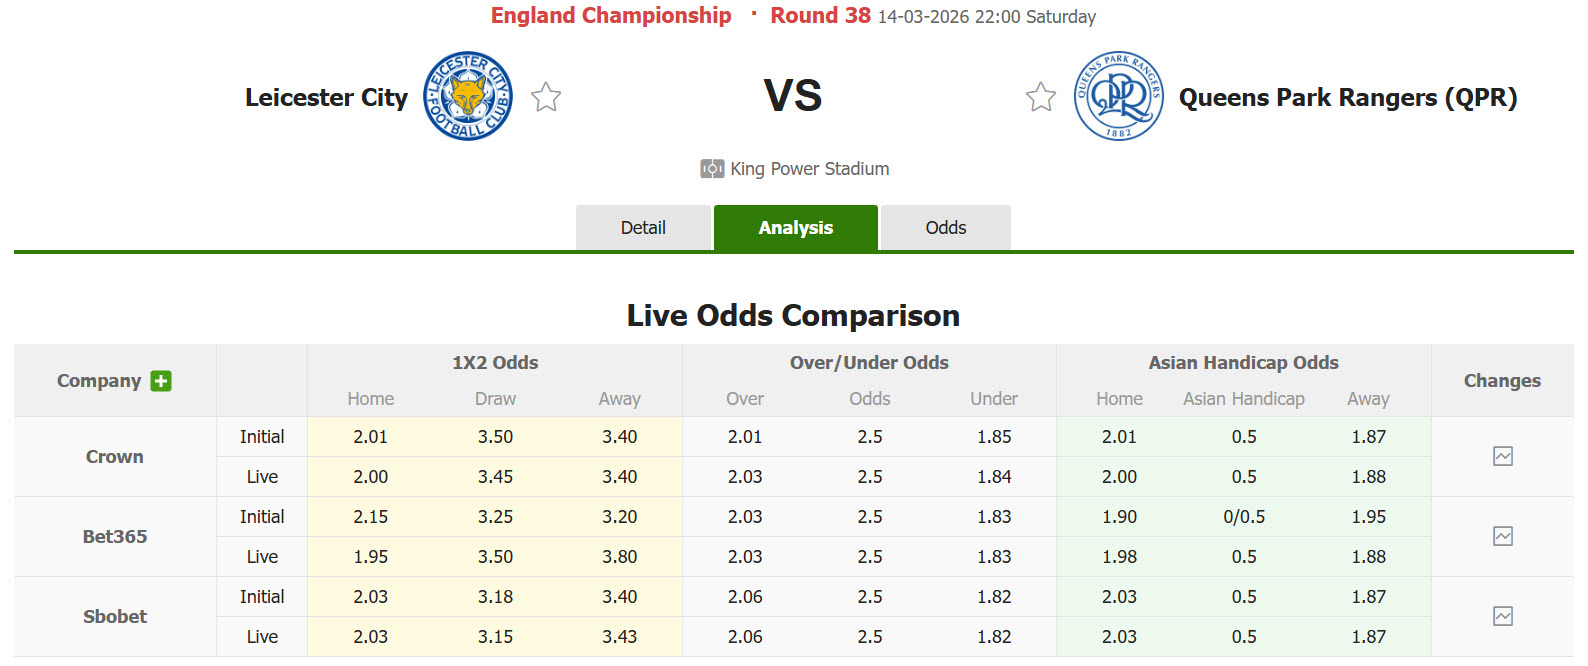Toggle the favorite star beside Queens Park Rangers
The width and height of the screenshot is (1588, 666).
point(1040,96)
